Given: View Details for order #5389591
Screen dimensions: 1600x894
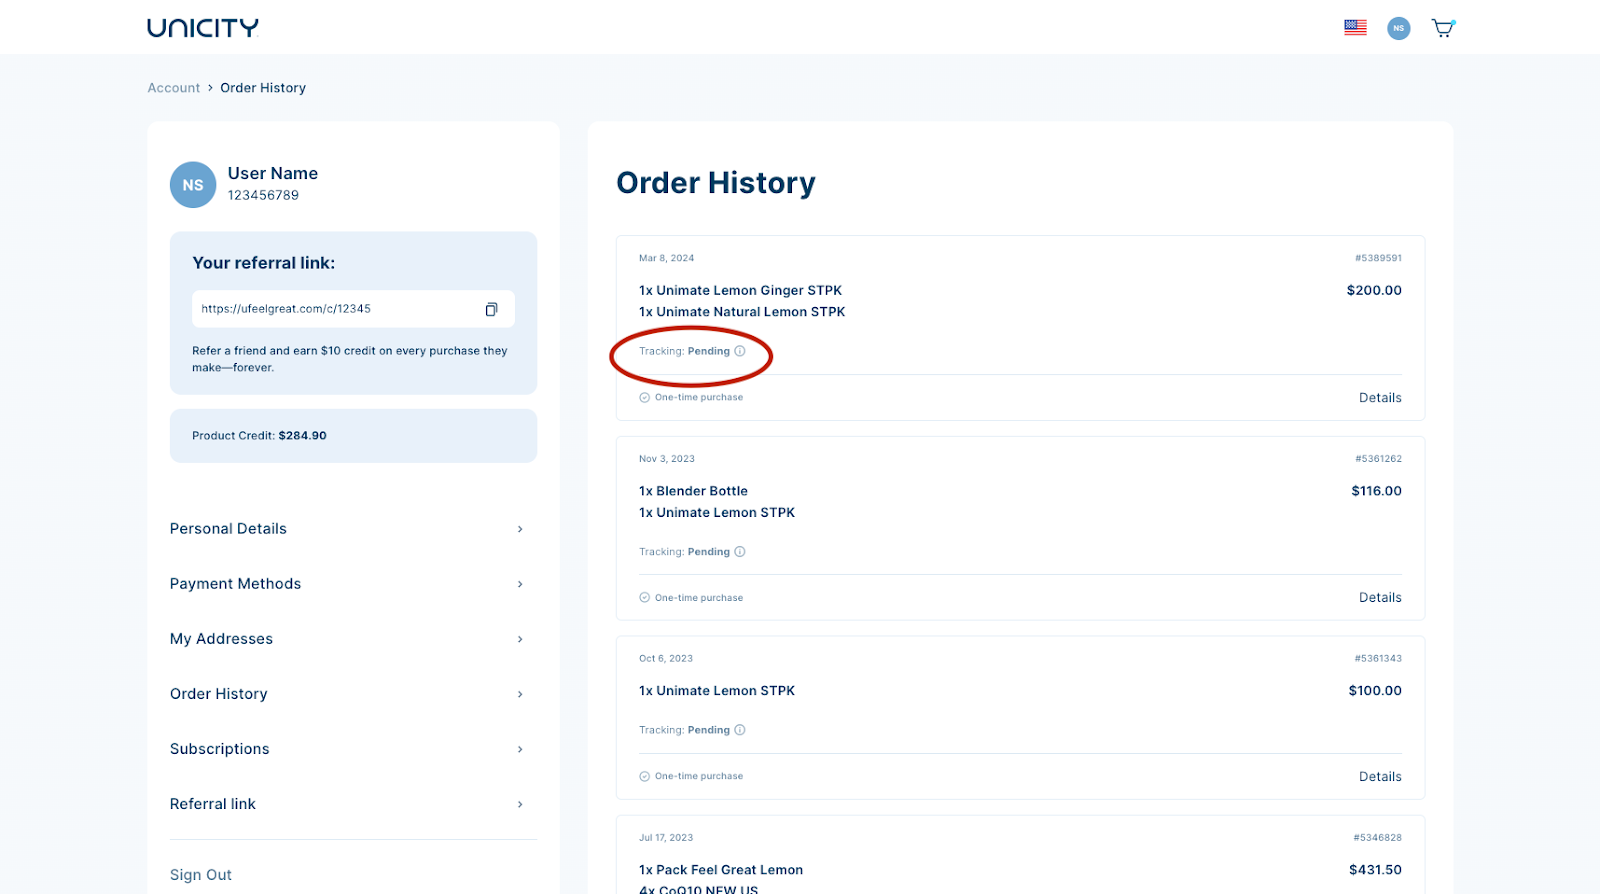Looking at the screenshot, I should pyautogui.click(x=1380, y=398).
